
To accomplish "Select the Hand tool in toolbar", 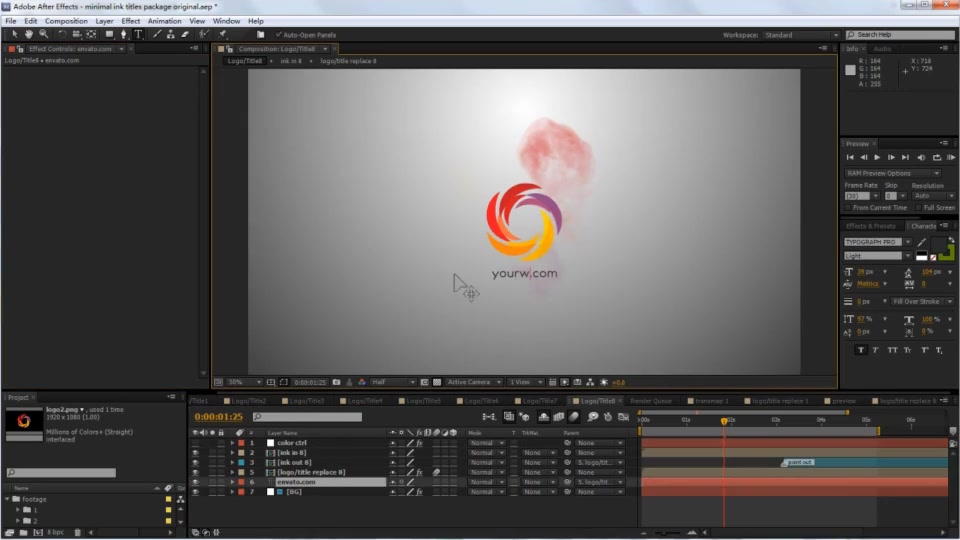I will click(28, 34).
